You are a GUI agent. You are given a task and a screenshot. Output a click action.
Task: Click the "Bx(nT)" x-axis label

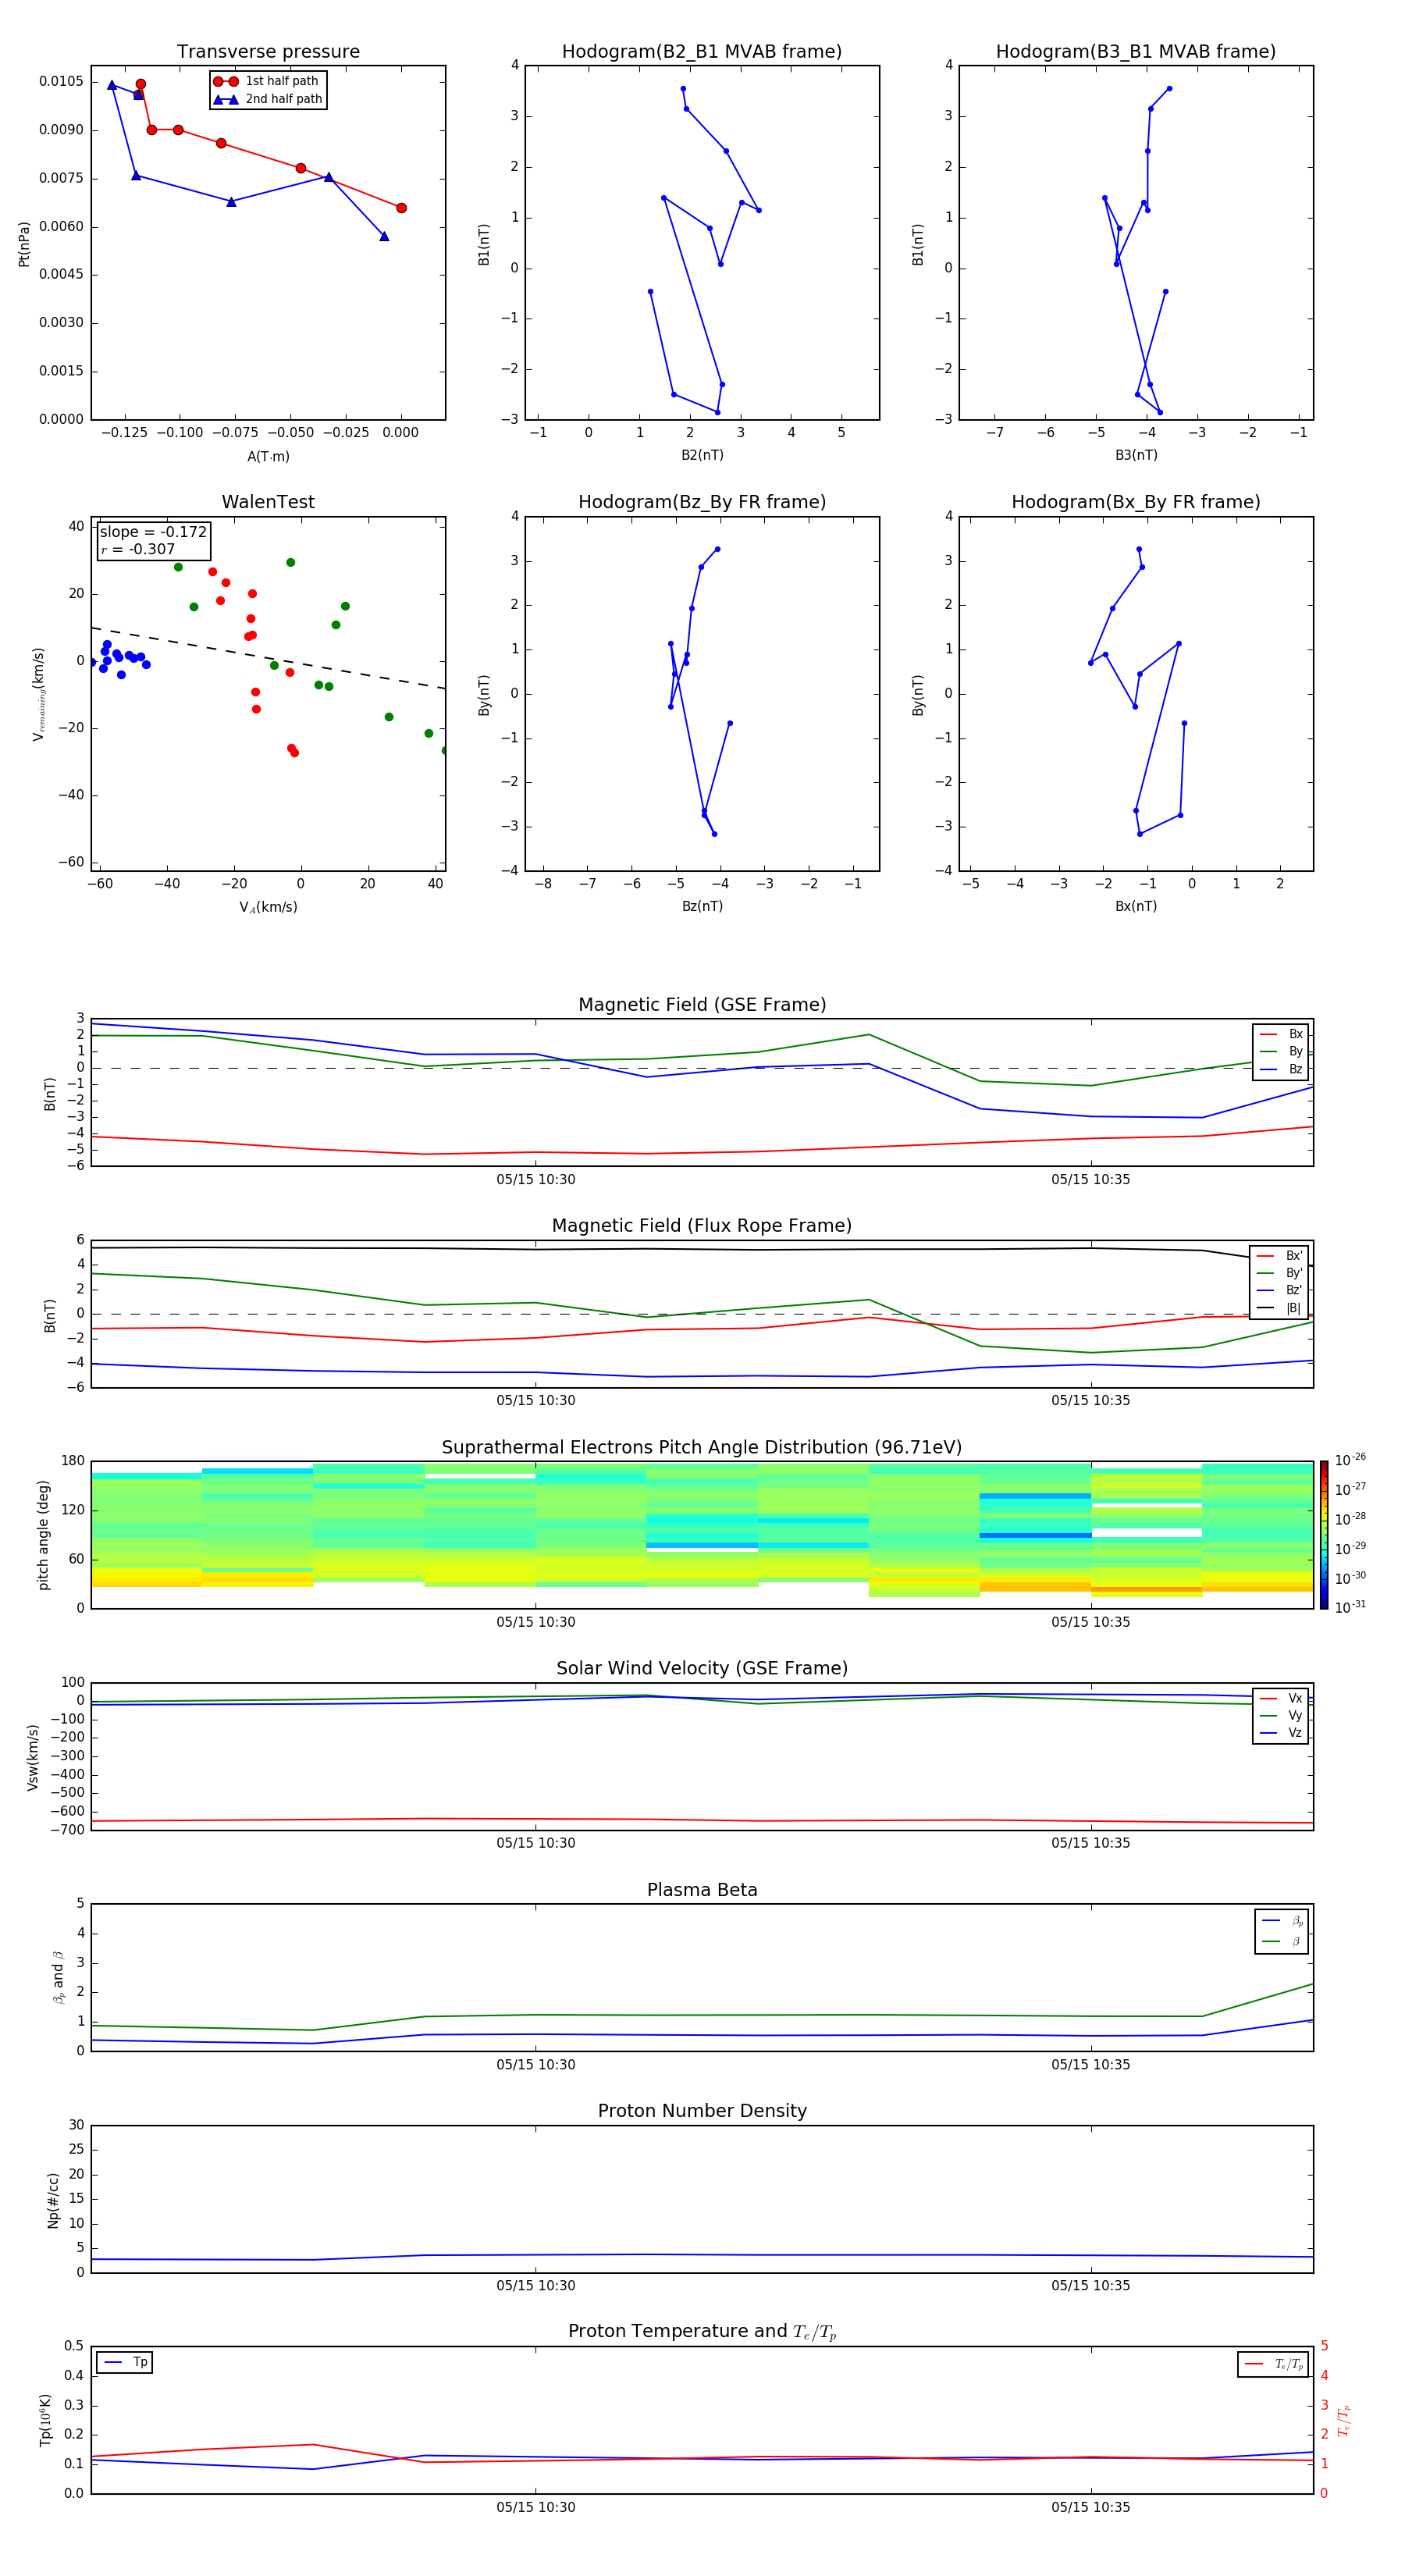[1136, 906]
